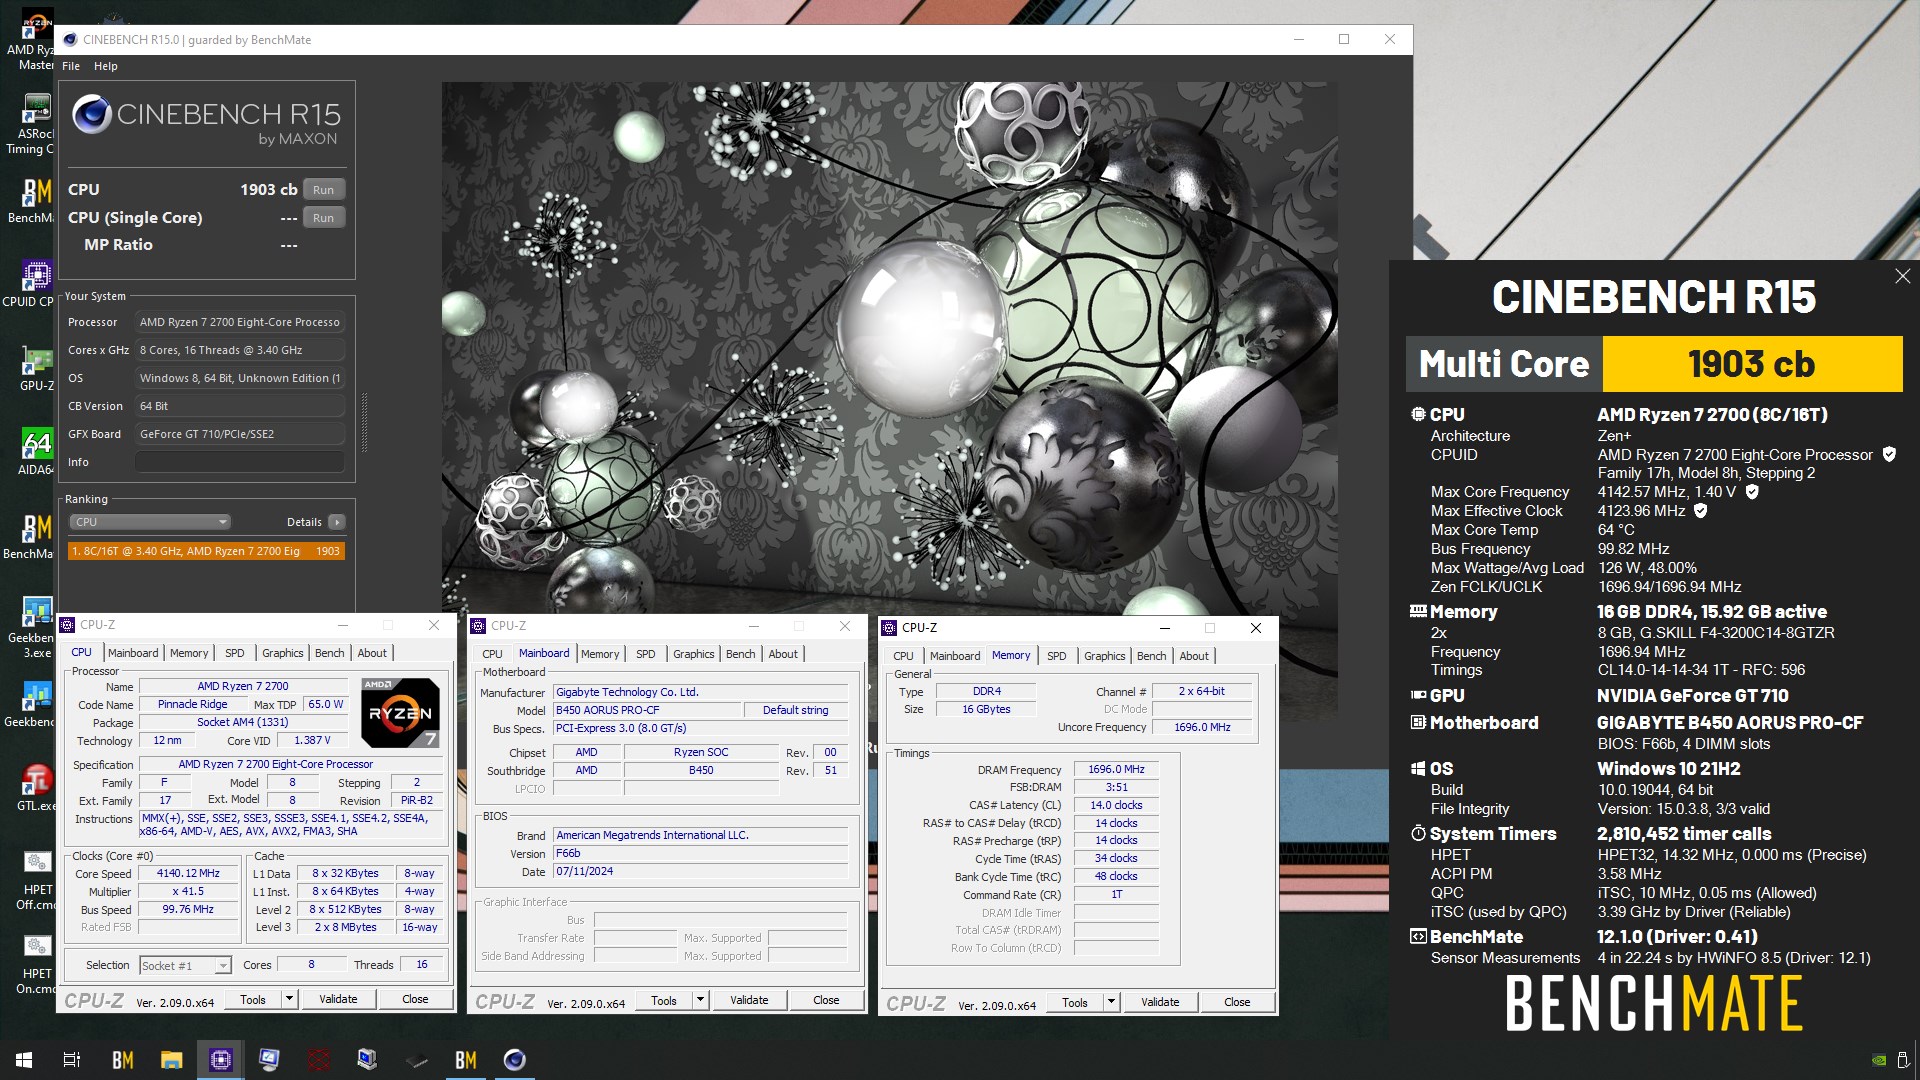The width and height of the screenshot is (1920, 1080).
Task: Click Max Core Frequency verification shield
Action: [1752, 492]
